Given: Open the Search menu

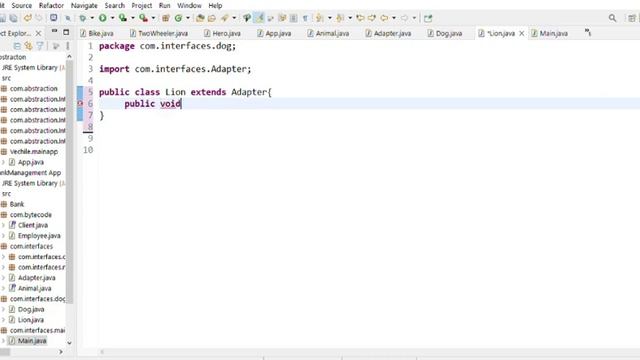Looking at the screenshot, I should point(115,6).
